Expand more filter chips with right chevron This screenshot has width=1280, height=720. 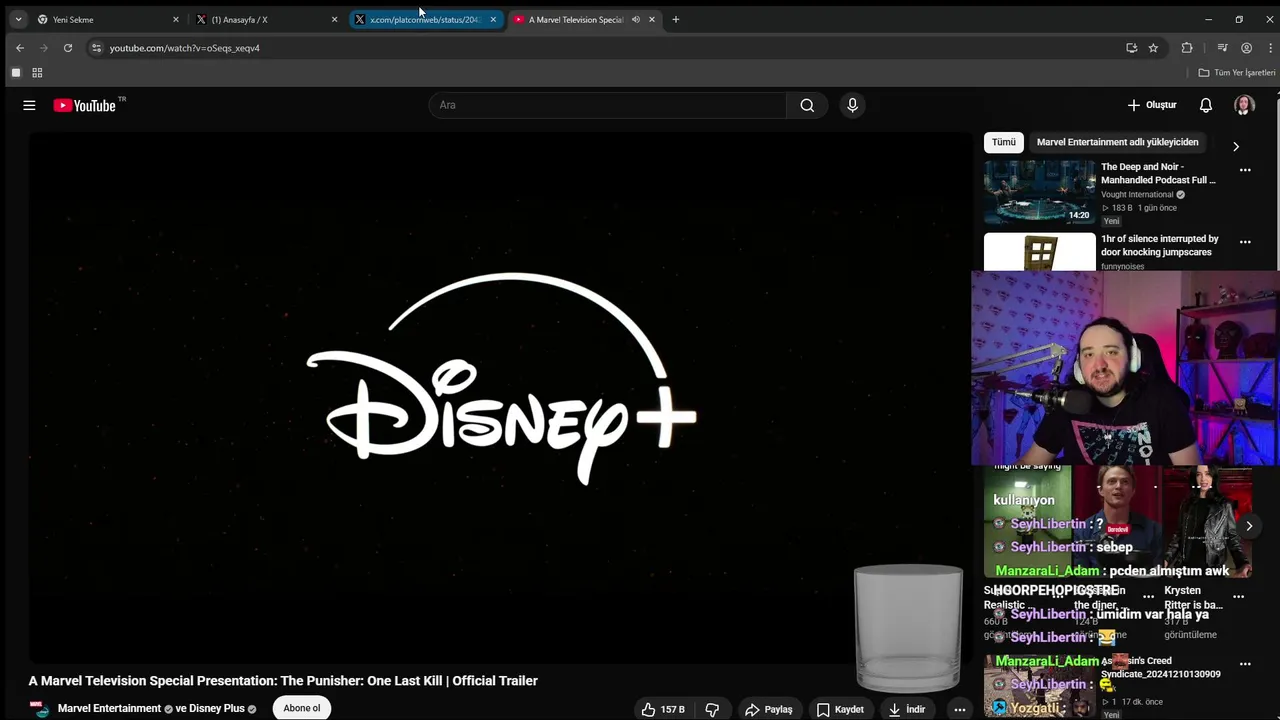point(1235,146)
